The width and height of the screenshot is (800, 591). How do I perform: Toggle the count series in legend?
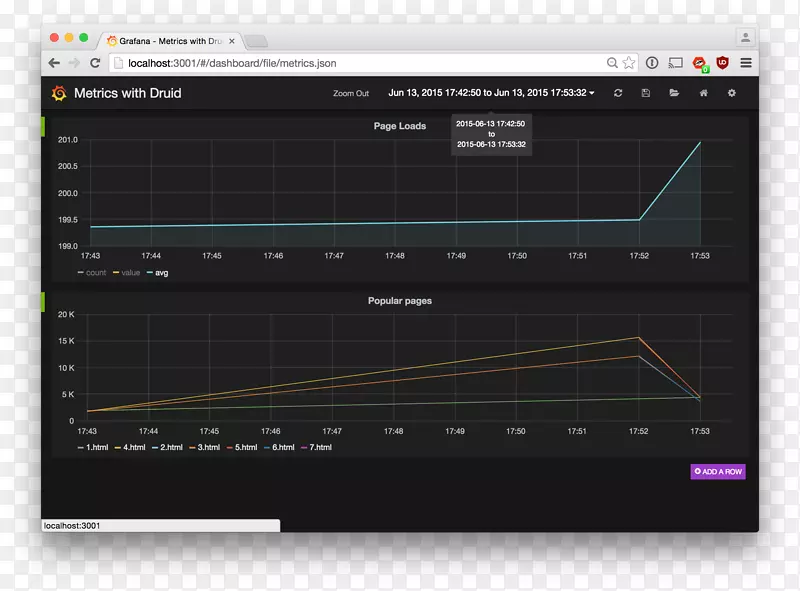[x=95, y=272]
